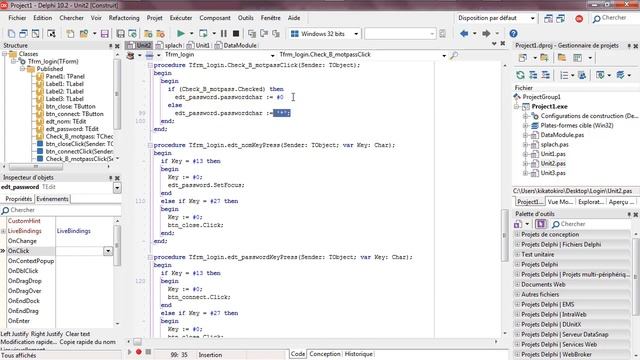This screenshot has height=360, width=640.
Task: Expand the LiveBindings property
Action: pos(3,231)
